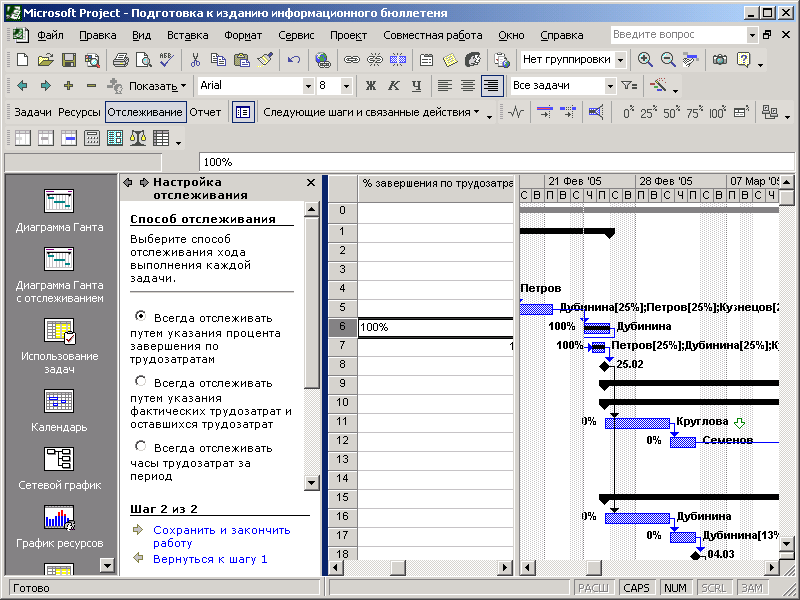Open Resource Graph view
Viewport: 800px width, 600px height.
[x=59, y=527]
